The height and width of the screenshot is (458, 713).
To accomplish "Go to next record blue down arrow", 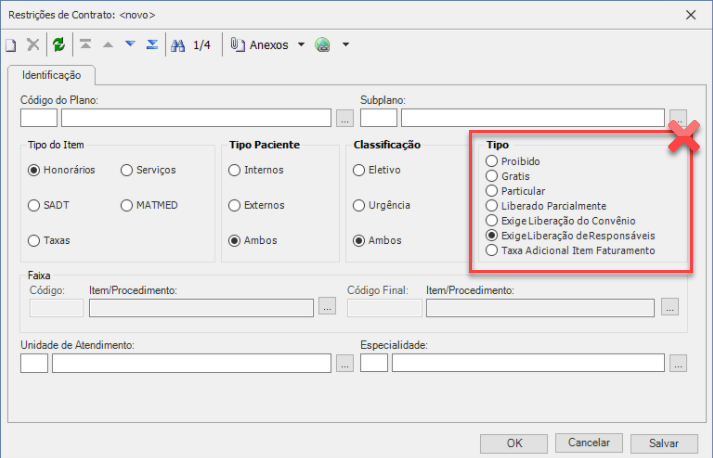I will click(131, 44).
